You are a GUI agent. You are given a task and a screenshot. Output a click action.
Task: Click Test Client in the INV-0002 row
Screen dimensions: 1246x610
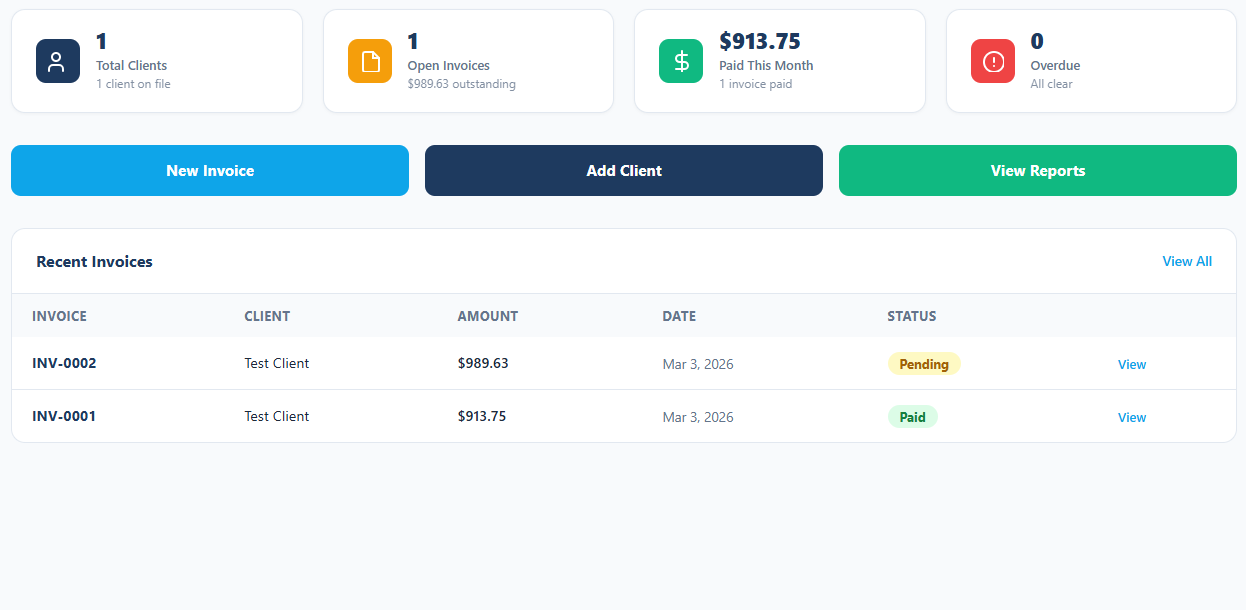point(276,363)
